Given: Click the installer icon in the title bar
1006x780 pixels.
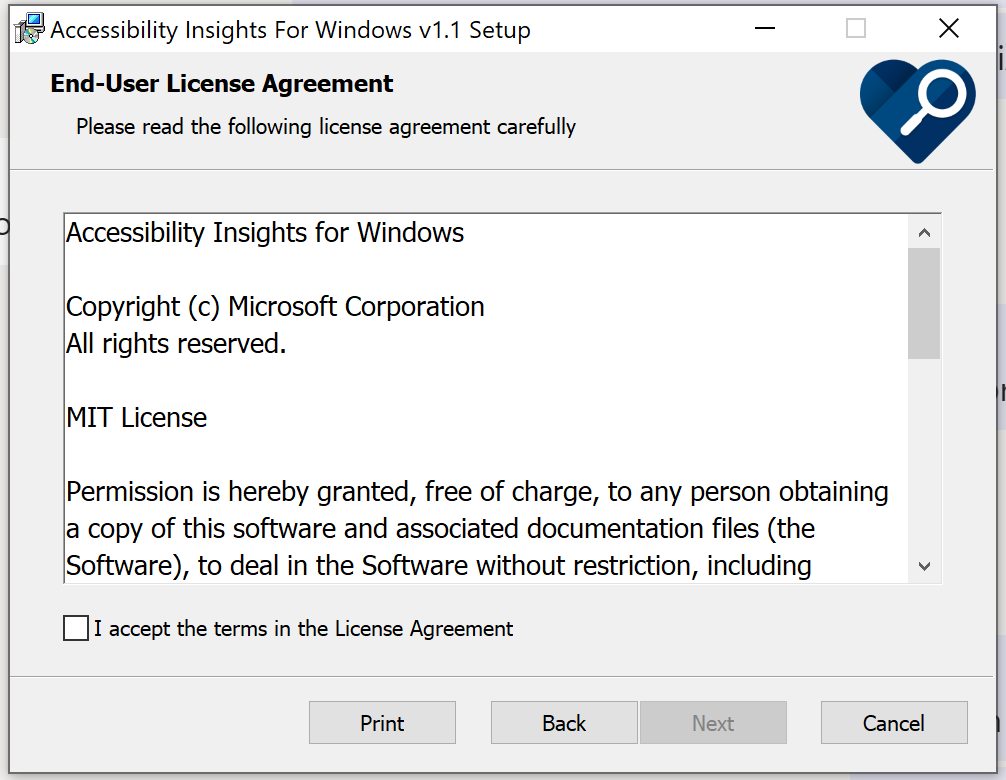Looking at the screenshot, I should 29,29.
